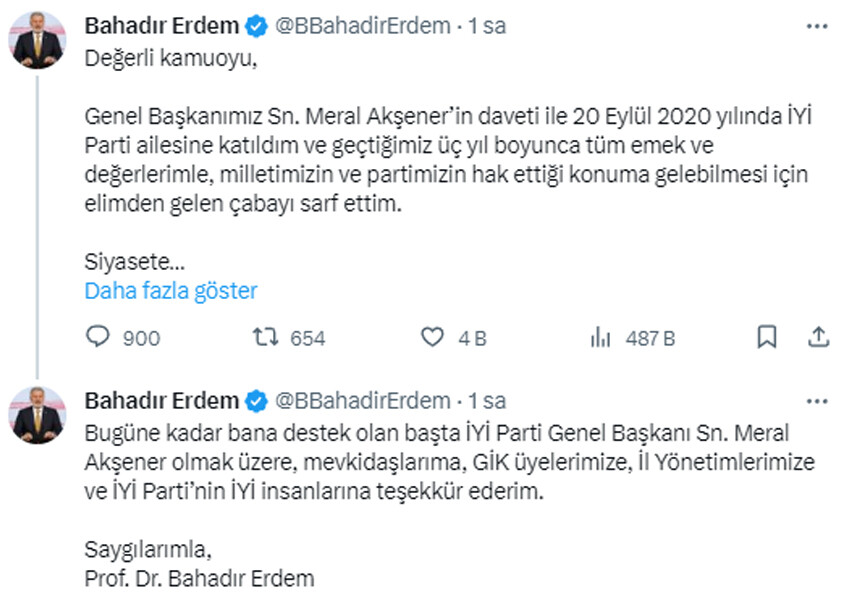850x600 pixels.
Task: Click @BBahadirErdem handle above Bugüne kadar text
Action: click(362, 401)
